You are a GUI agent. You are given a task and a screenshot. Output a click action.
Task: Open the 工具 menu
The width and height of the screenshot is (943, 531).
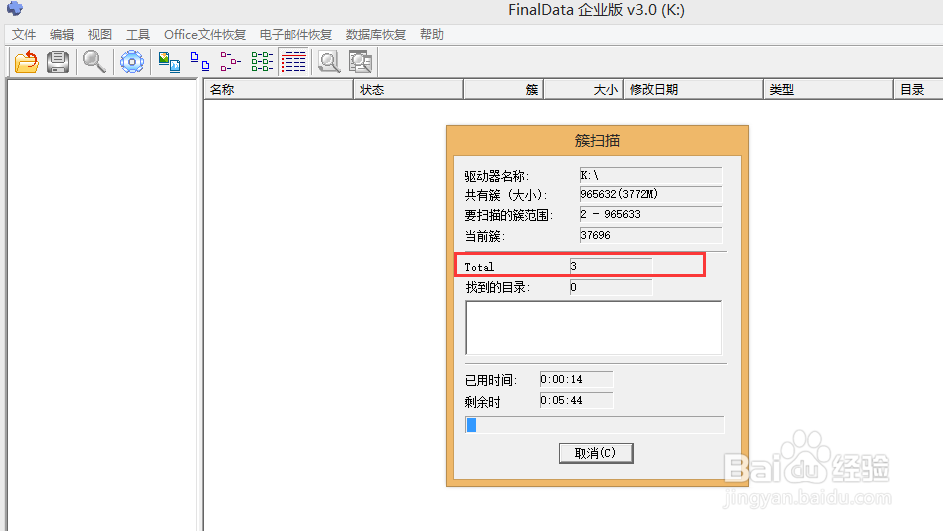tap(138, 35)
